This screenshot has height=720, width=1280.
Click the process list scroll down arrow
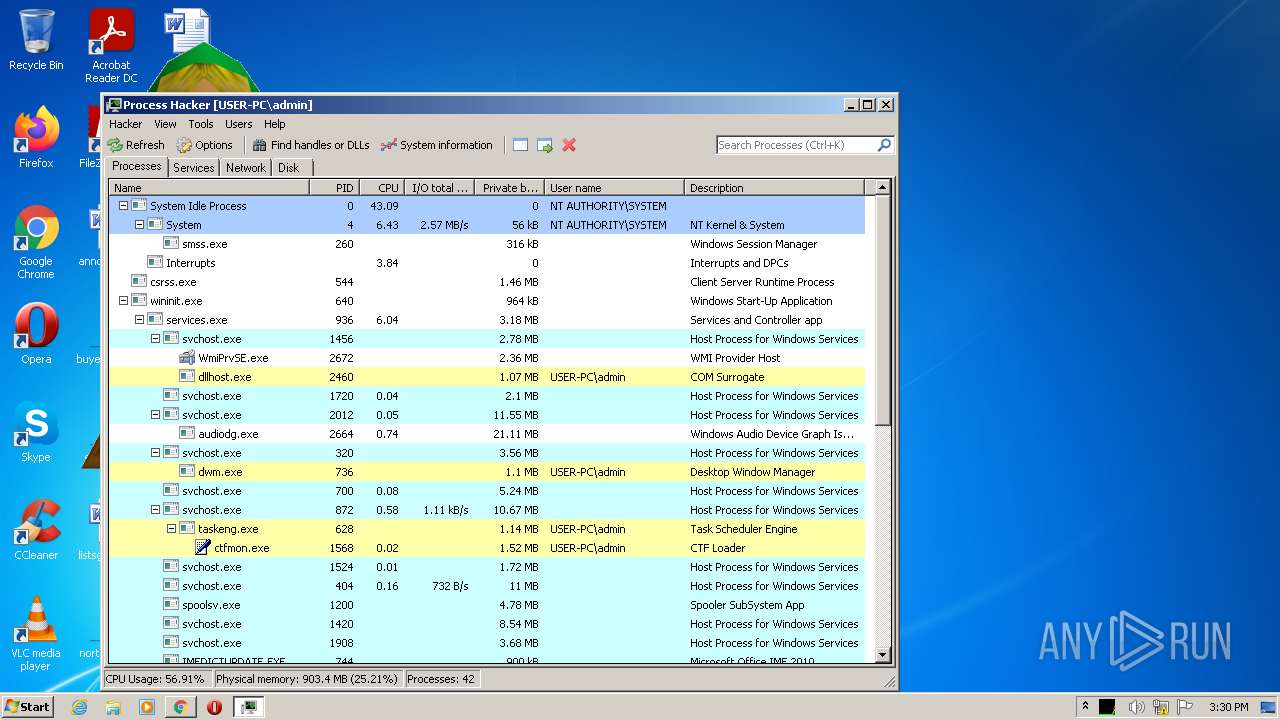click(882, 655)
